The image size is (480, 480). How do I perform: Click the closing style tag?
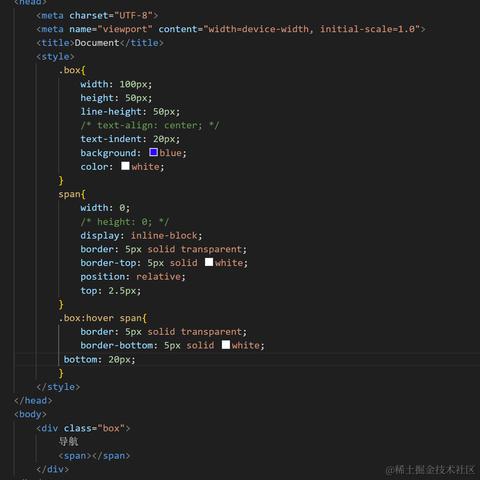pyautogui.click(x=58, y=387)
